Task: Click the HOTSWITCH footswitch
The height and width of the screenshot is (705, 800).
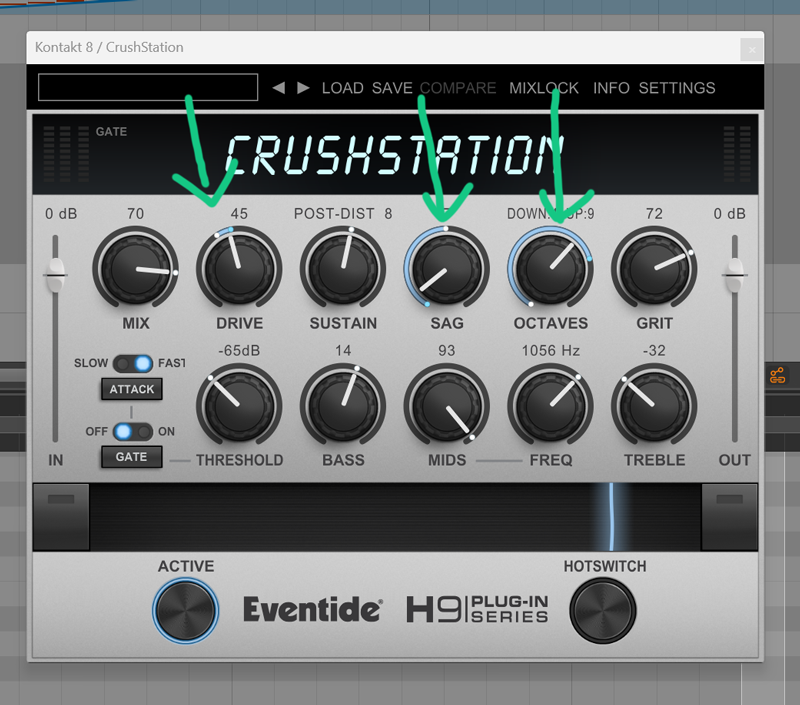Action: [603, 611]
